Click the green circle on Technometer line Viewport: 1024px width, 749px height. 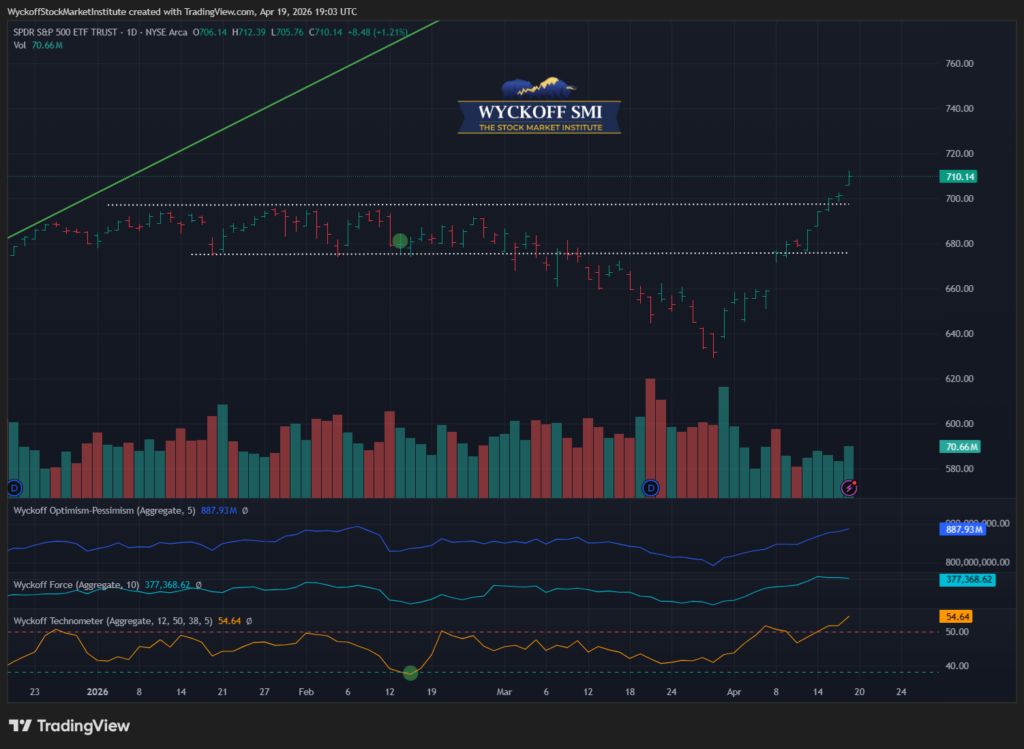(410, 672)
